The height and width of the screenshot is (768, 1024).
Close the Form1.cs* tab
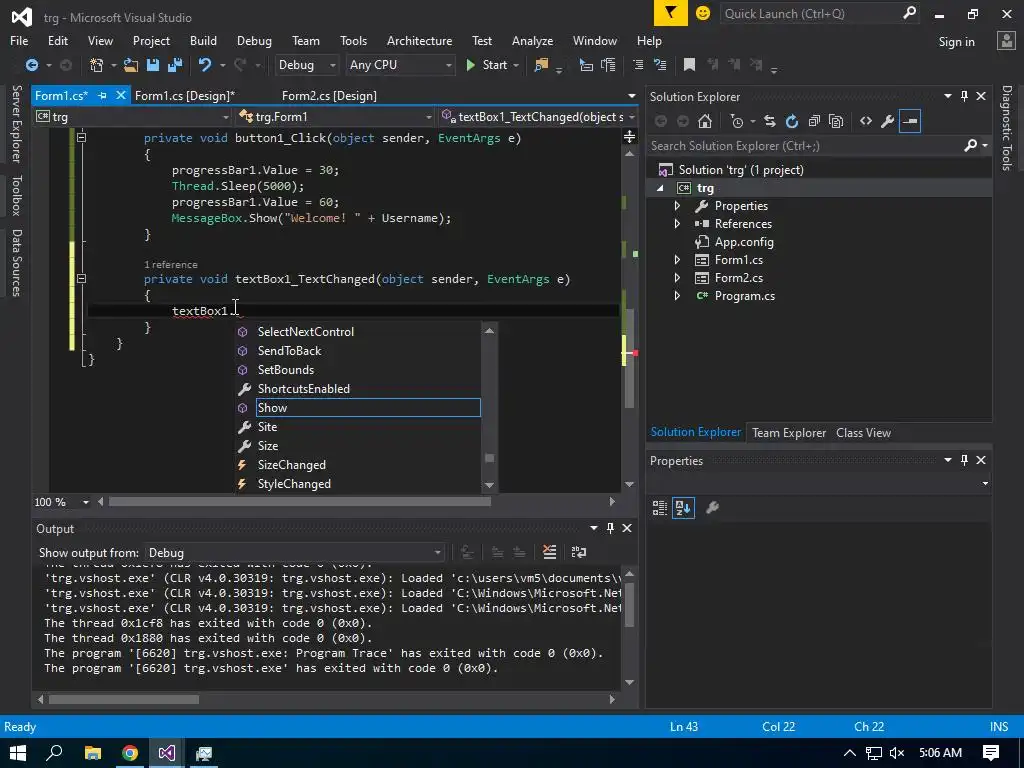coord(120,95)
